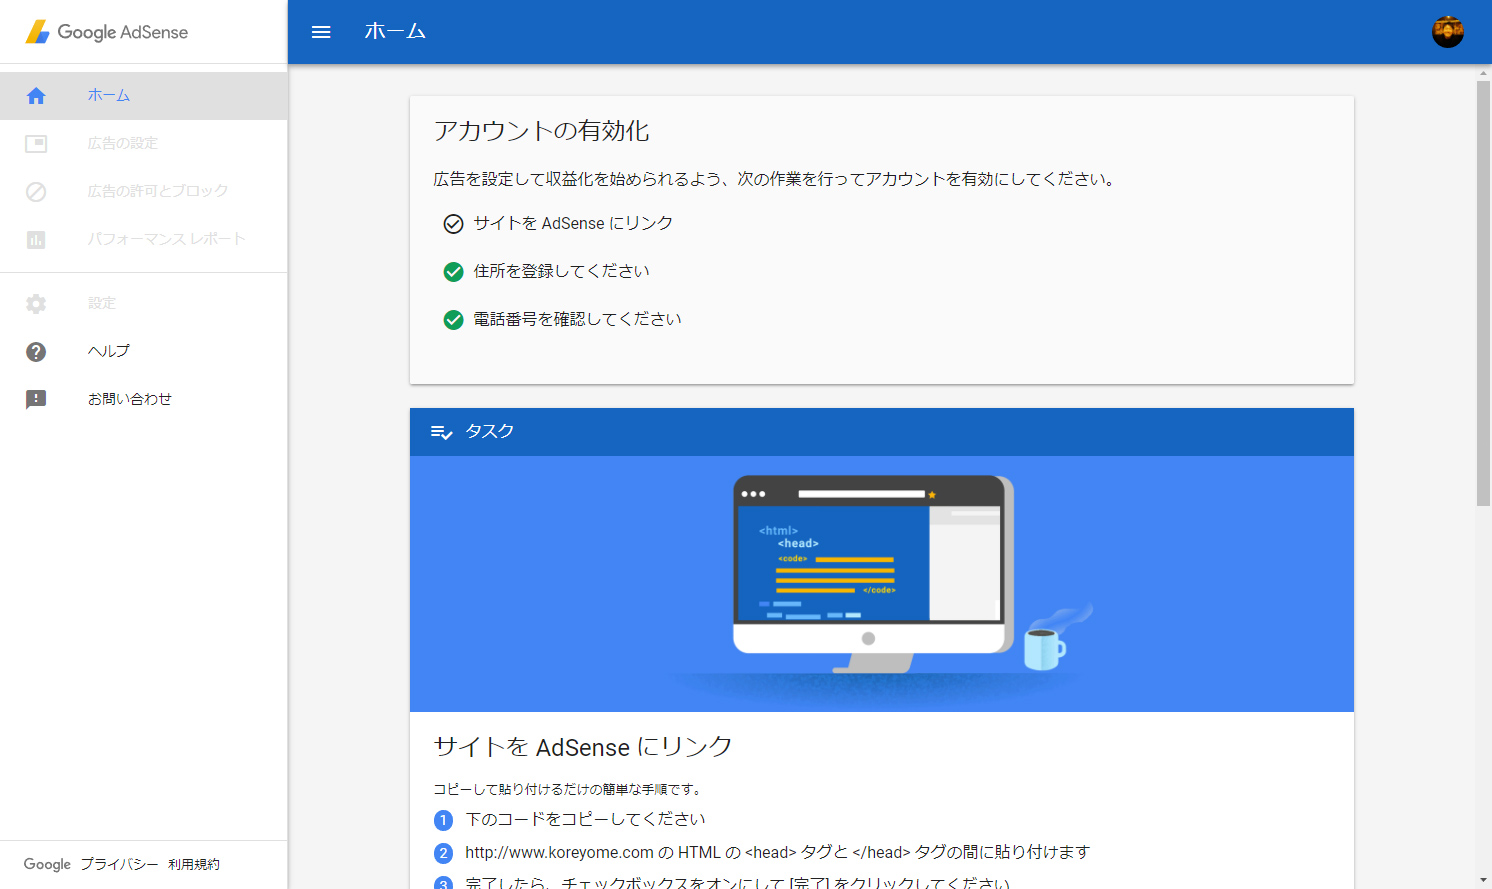Click the 広告の設定 ad unit icon
1492x889 pixels.
[x=36, y=144]
